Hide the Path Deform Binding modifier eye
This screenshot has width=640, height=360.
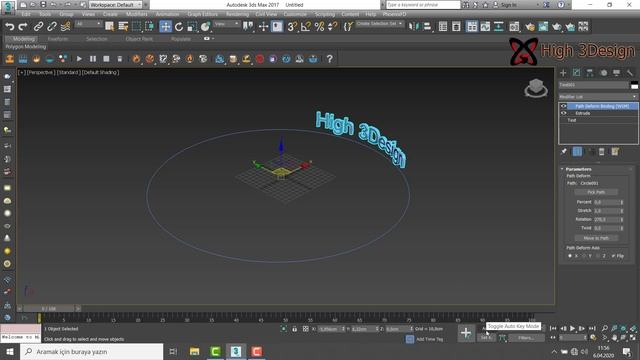pos(564,106)
